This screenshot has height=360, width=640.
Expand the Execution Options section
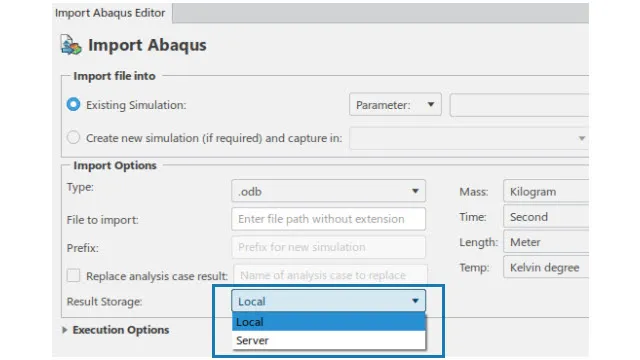pyautogui.click(x=64, y=330)
